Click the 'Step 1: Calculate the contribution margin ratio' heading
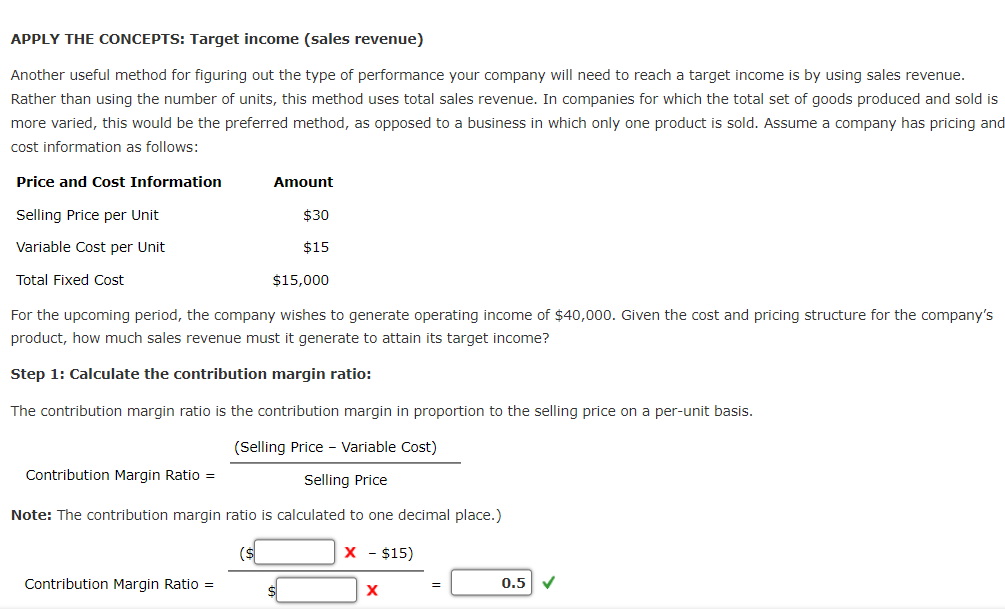1005x609 pixels. click(x=191, y=374)
